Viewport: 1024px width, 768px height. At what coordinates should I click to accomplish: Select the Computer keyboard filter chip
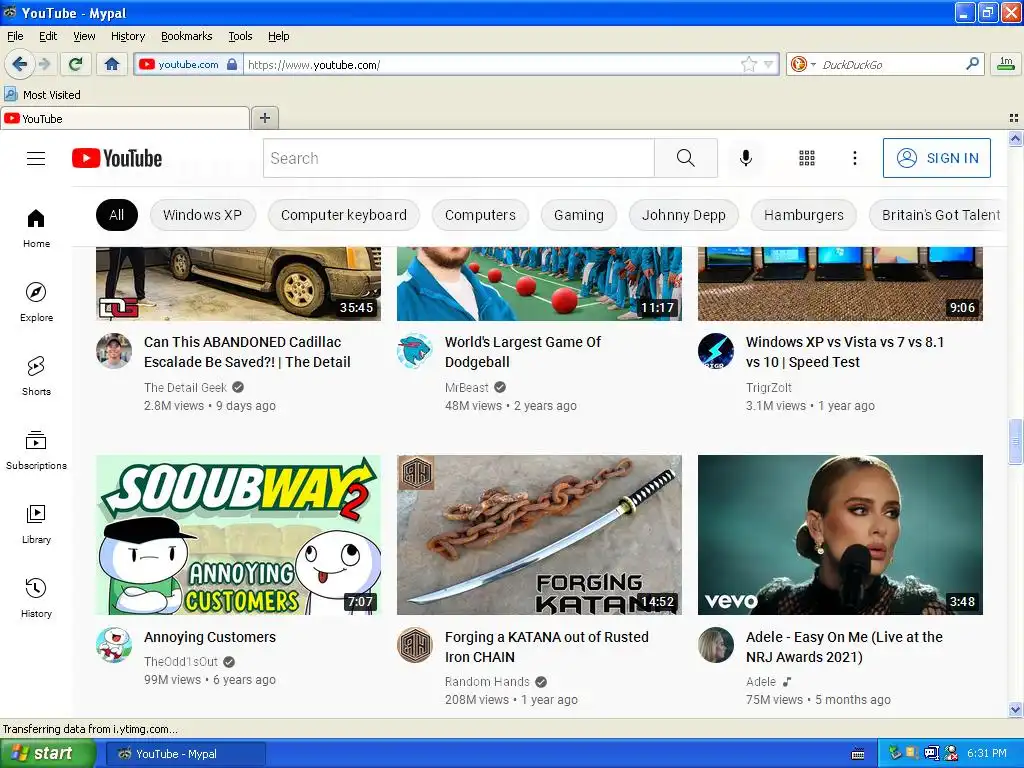pos(344,215)
